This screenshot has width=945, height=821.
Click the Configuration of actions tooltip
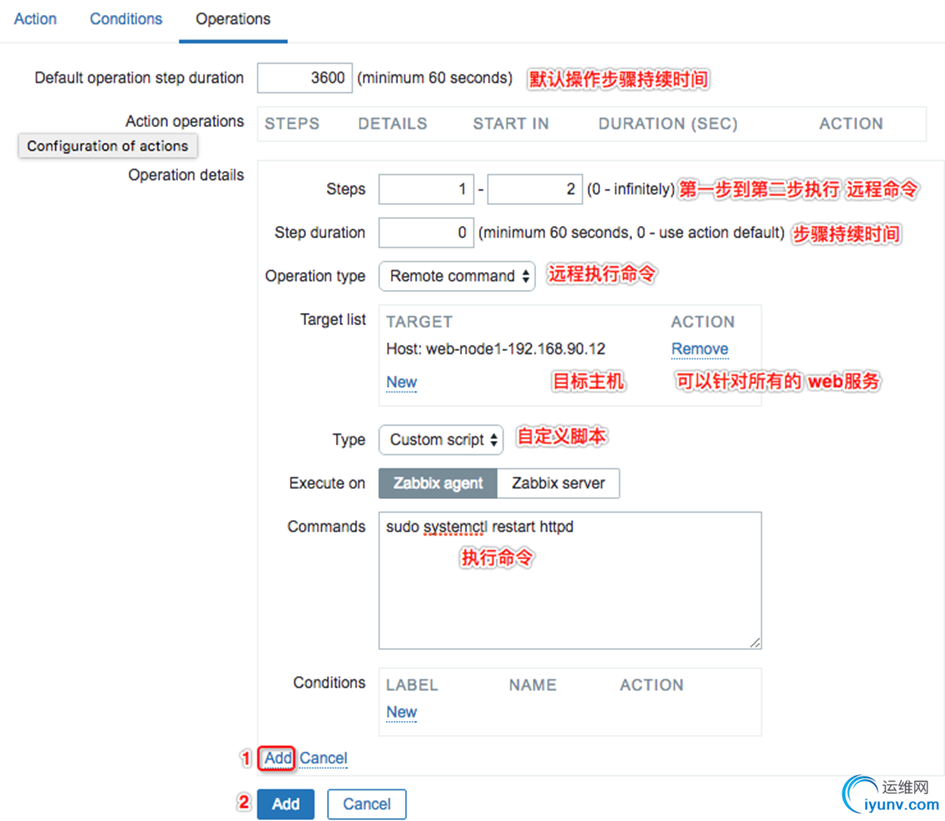[x=108, y=146]
